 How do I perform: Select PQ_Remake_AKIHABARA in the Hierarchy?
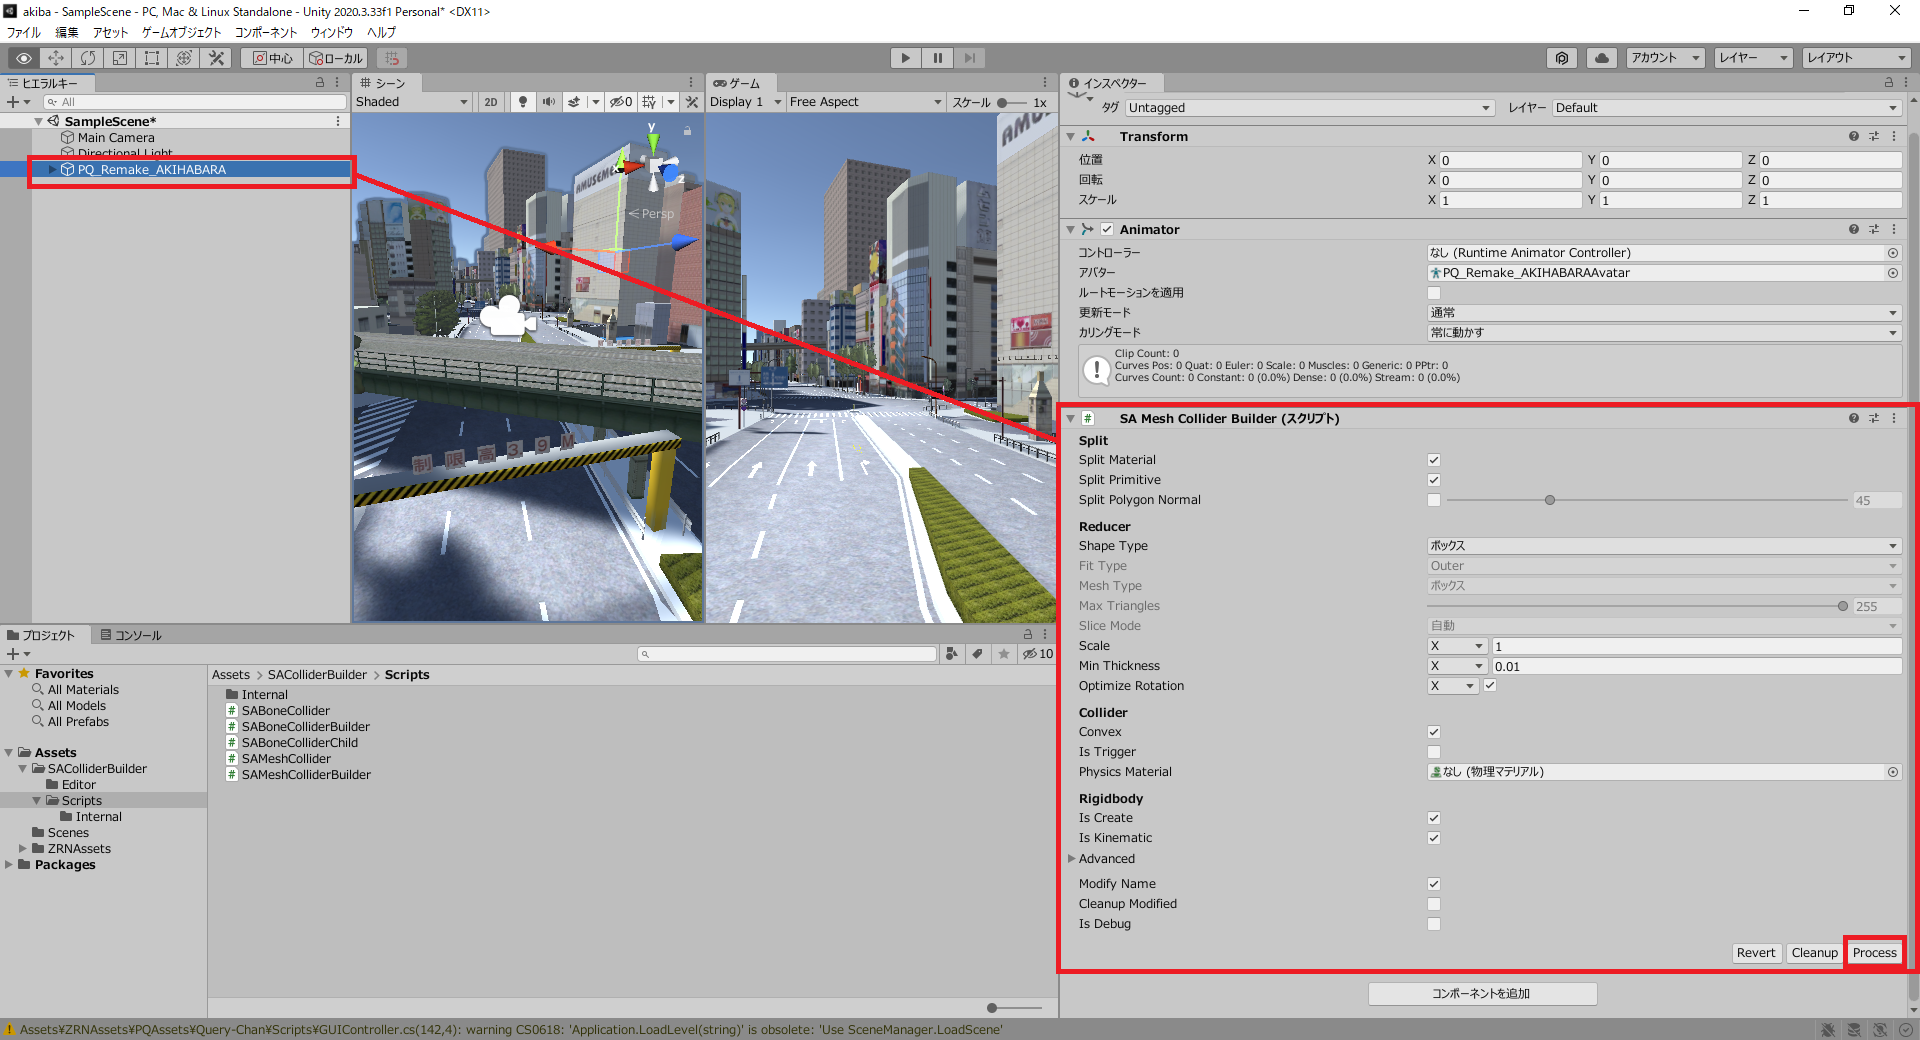point(150,169)
